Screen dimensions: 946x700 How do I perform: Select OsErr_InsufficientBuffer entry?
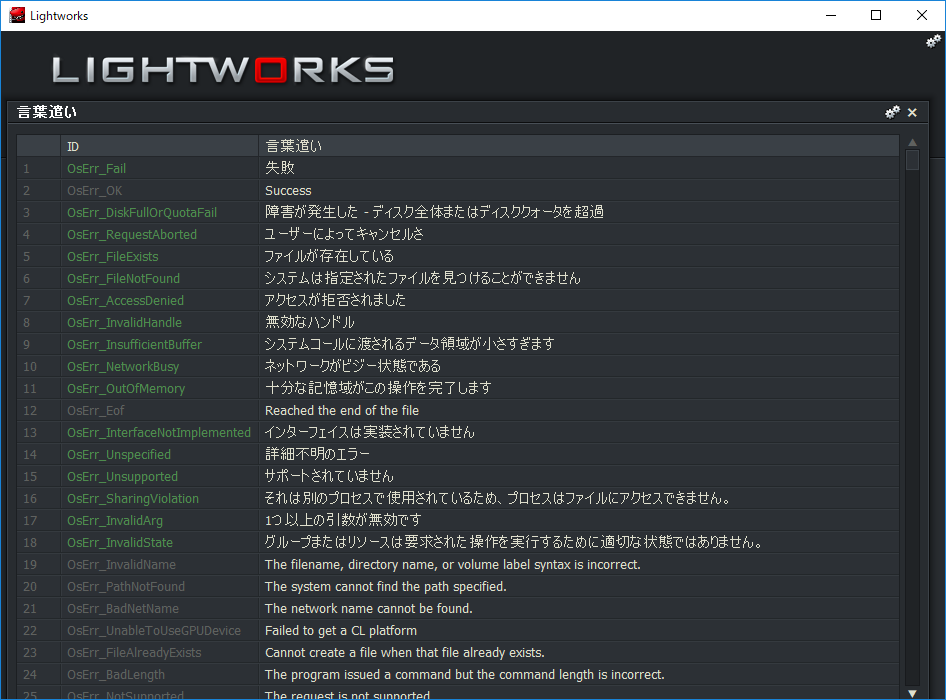coord(159,345)
